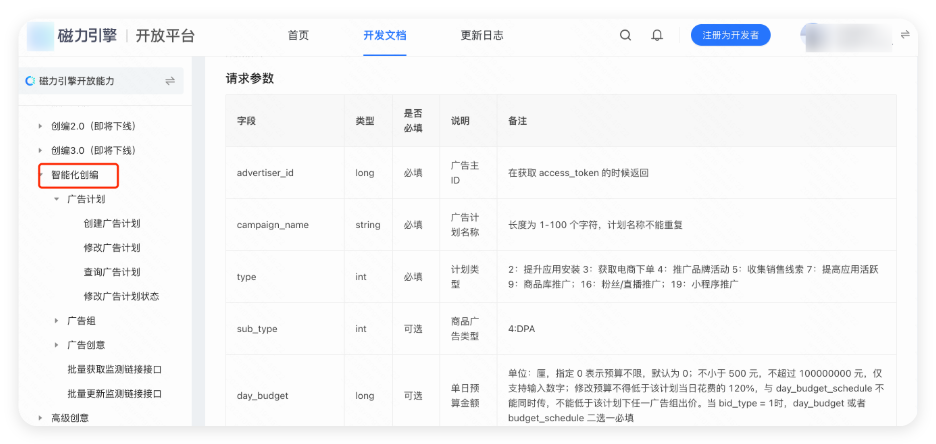
Task: Click the 广告主ID description cell
Action: pos(468,173)
